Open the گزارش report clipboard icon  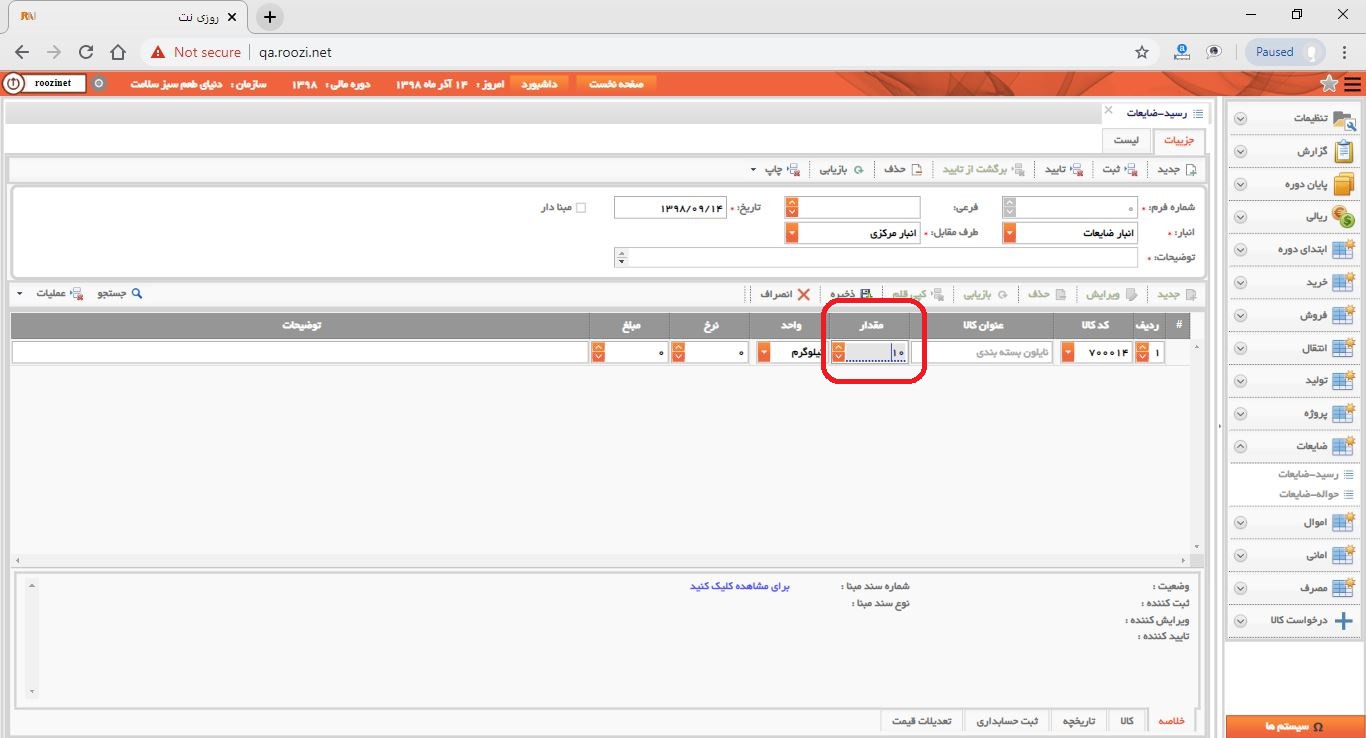(x=1344, y=152)
